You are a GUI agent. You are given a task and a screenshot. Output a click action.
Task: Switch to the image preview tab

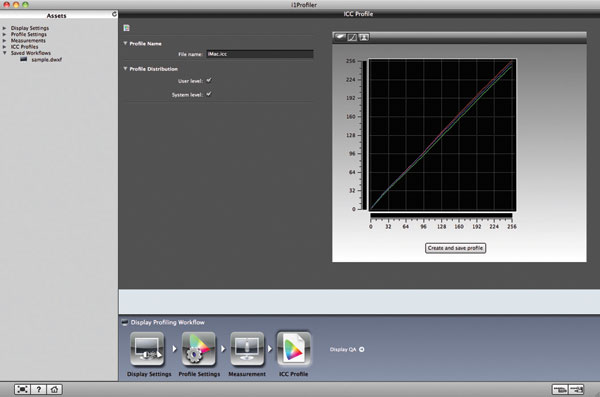(x=364, y=37)
